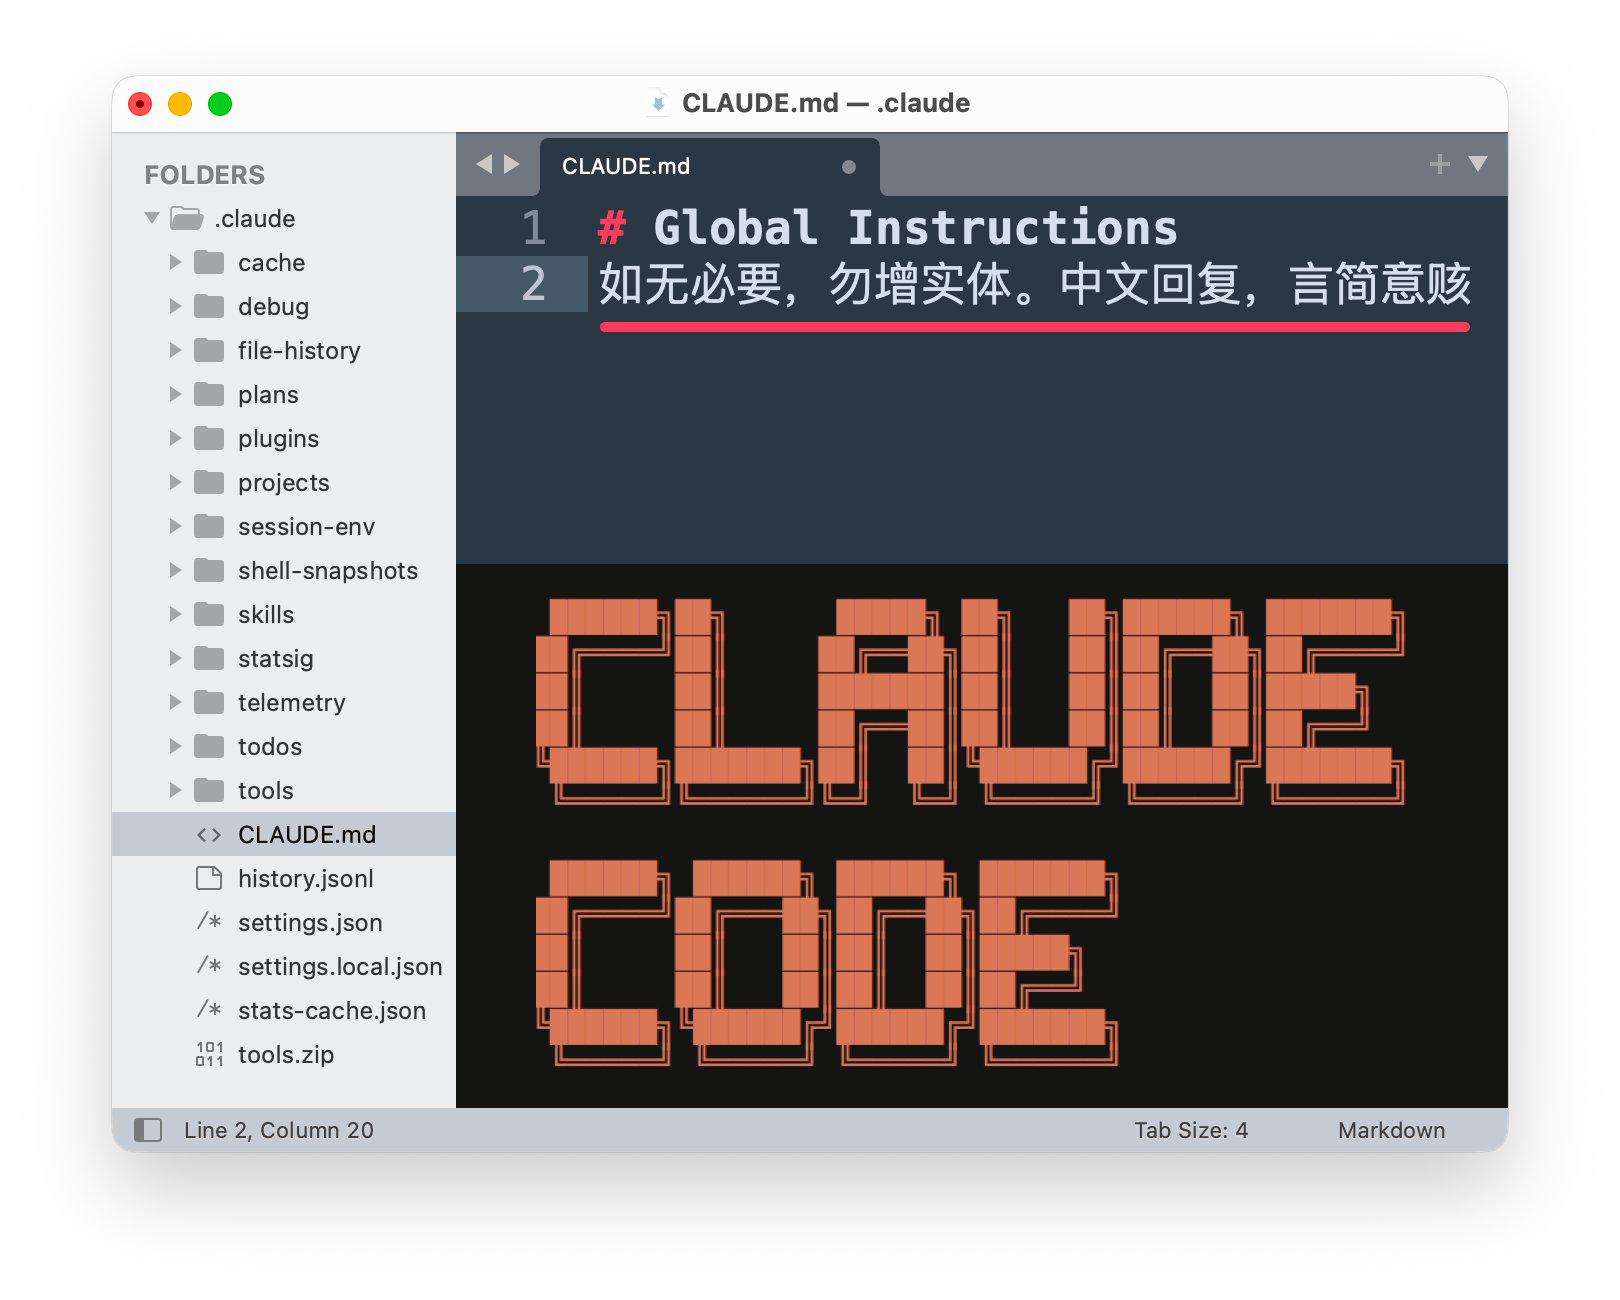Click line number 1 in the gutter
Image resolution: width=1620 pixels, height=1300 pixels.
coord(533,228)
